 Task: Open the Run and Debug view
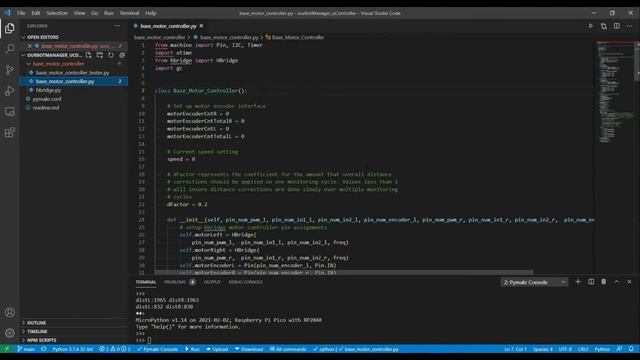pyautogui.click(x=9, y=91)
